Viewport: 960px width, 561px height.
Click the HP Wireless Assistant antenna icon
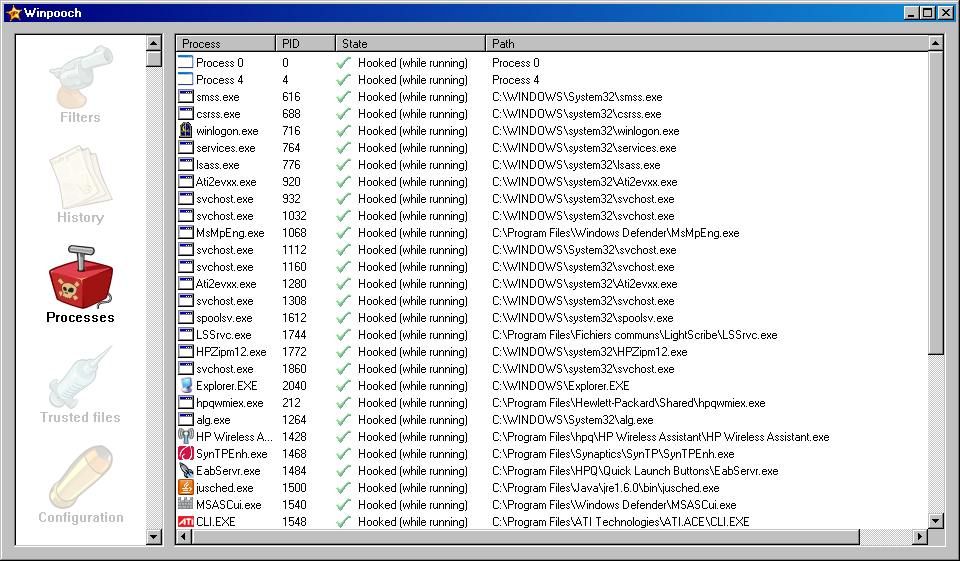click(x=186, y=436)
